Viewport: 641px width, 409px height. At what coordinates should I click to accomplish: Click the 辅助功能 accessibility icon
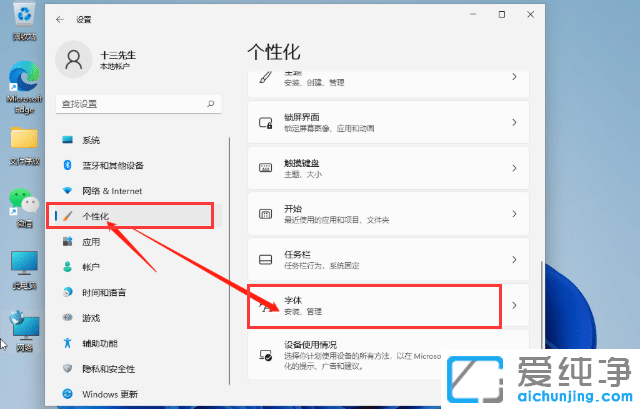[67, 343]
